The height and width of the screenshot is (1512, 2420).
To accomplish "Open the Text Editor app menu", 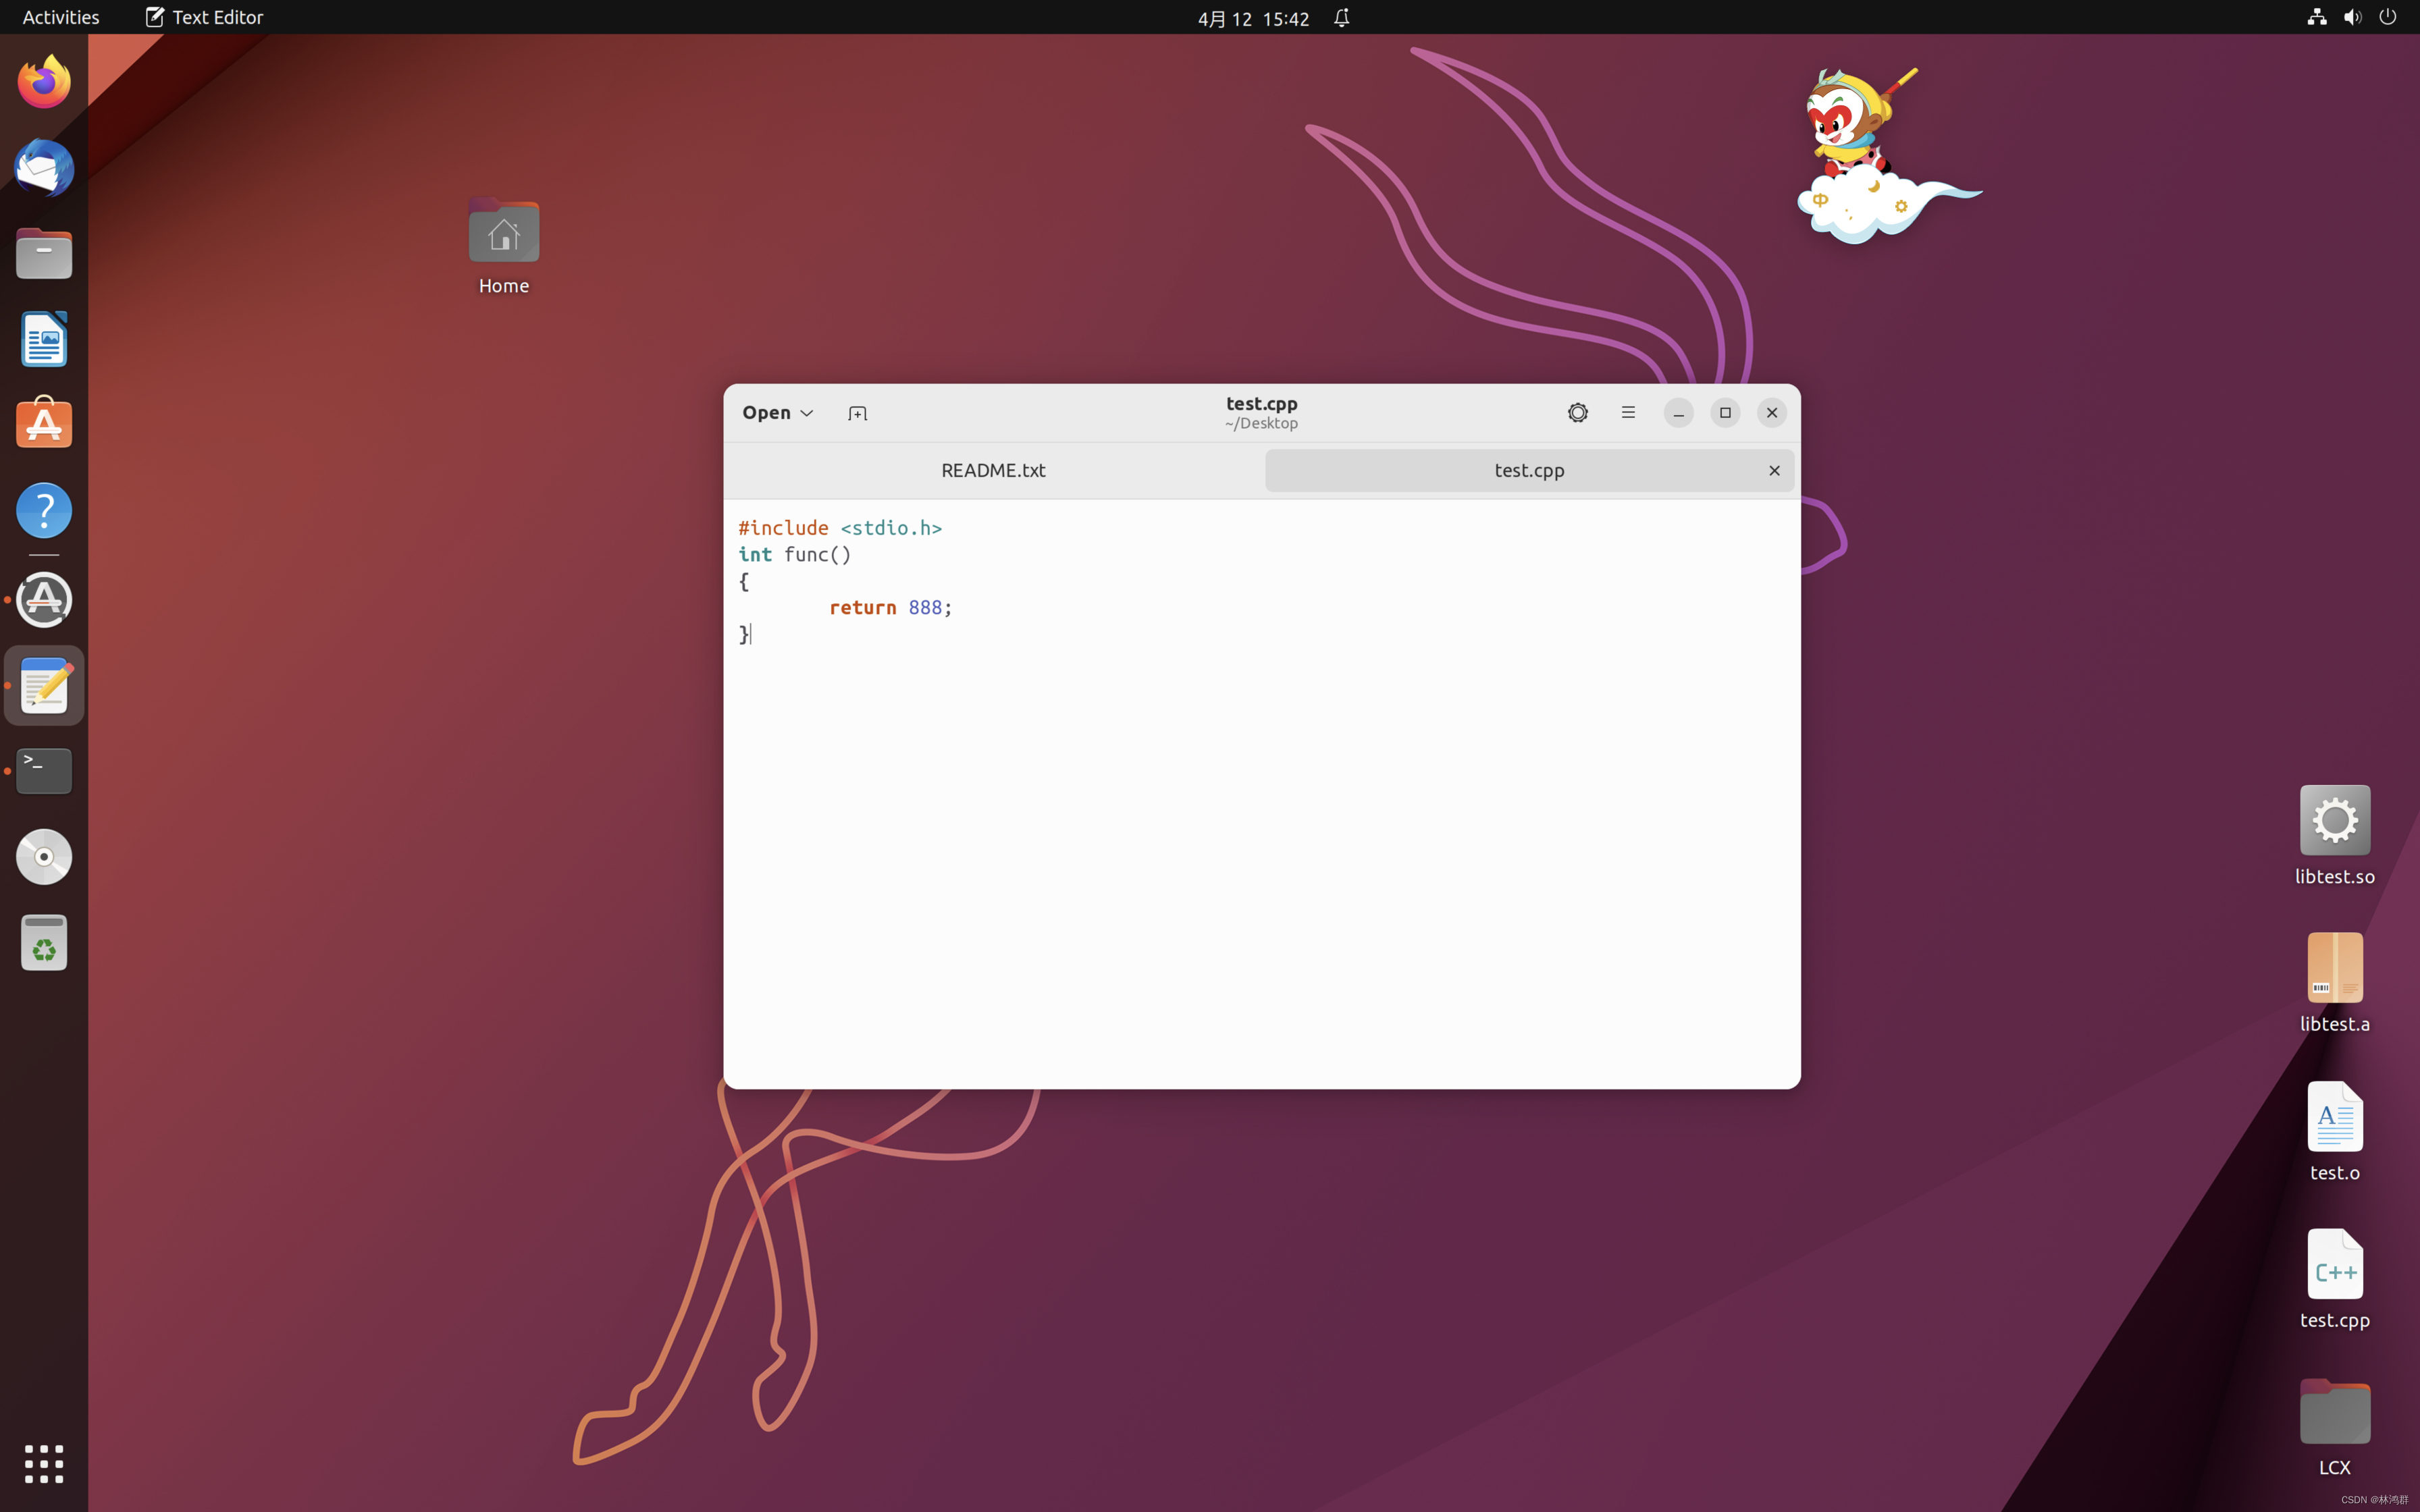I will 204,17.
